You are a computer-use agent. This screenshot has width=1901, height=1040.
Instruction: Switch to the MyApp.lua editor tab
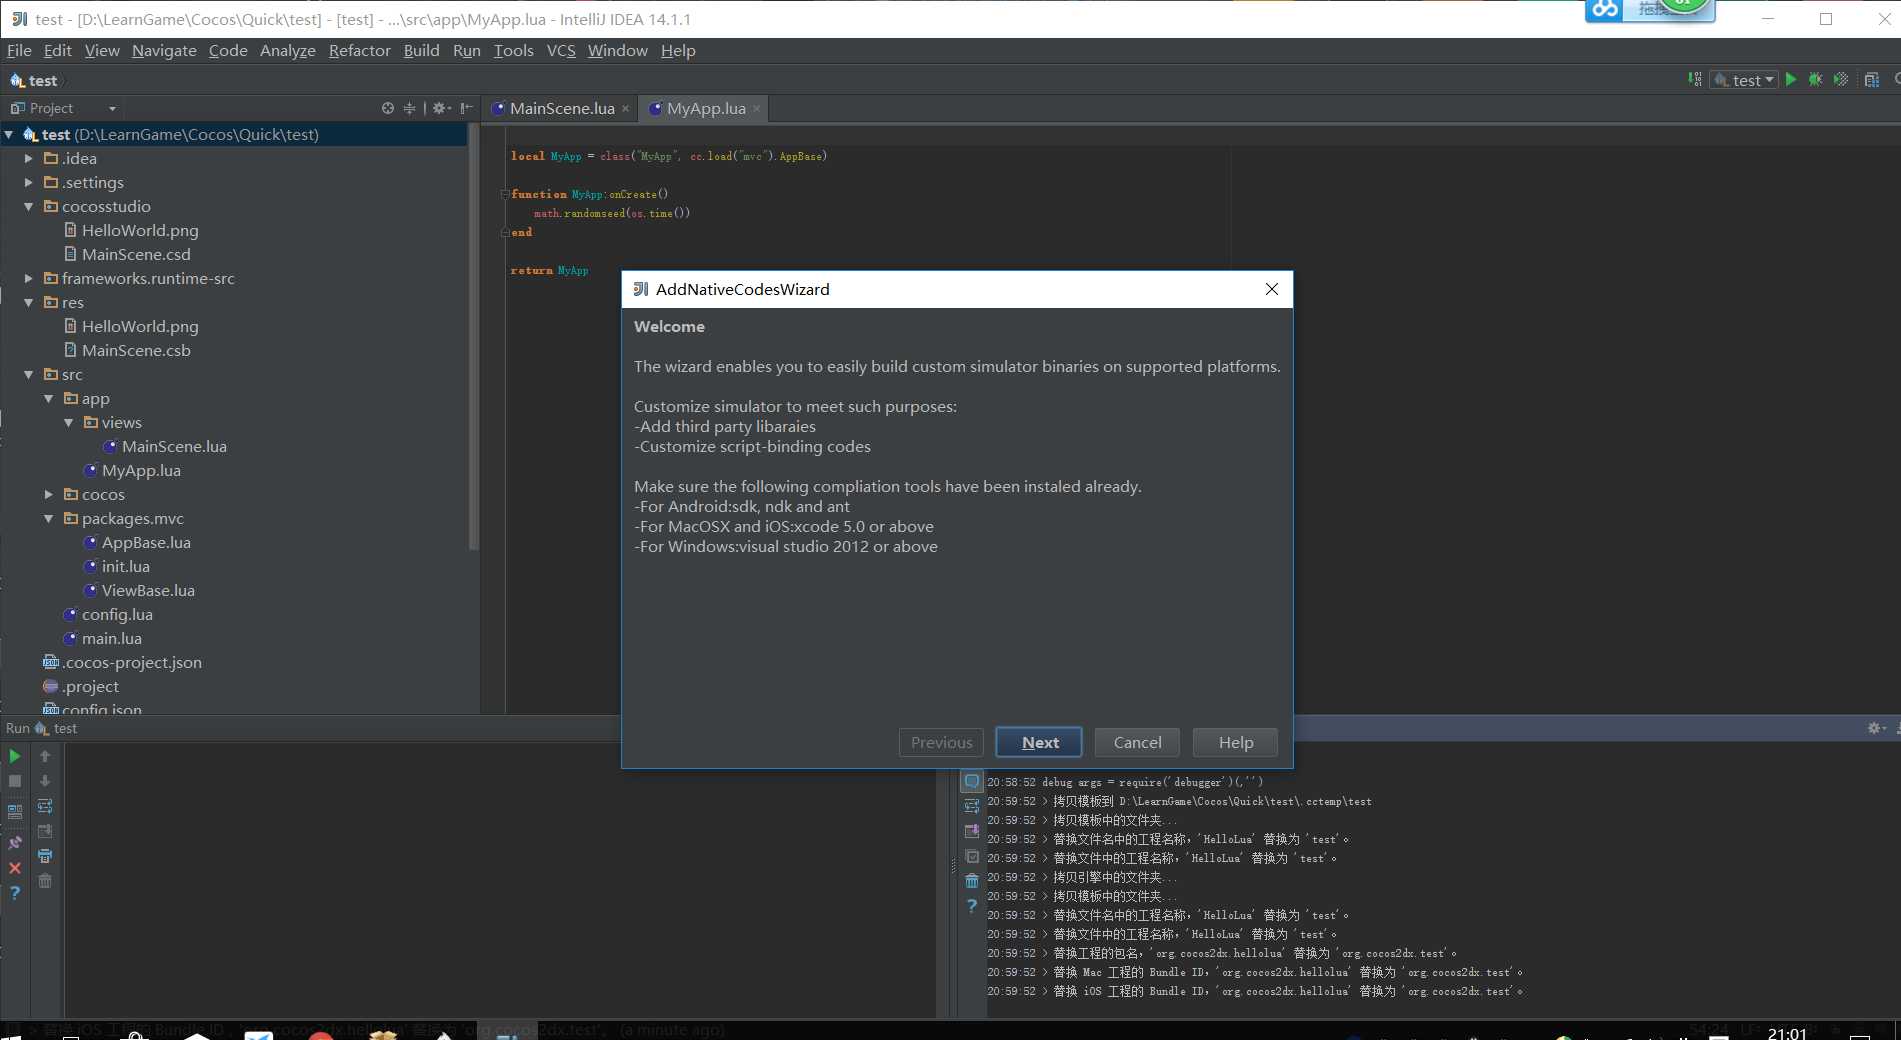(x=705, y=108)
